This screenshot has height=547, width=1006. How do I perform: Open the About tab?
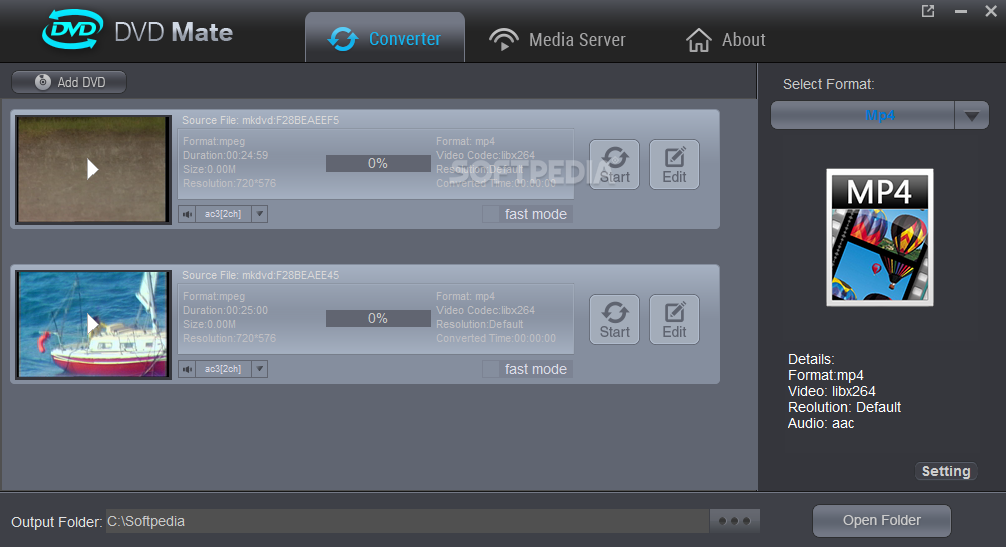[x=725, y=40]
